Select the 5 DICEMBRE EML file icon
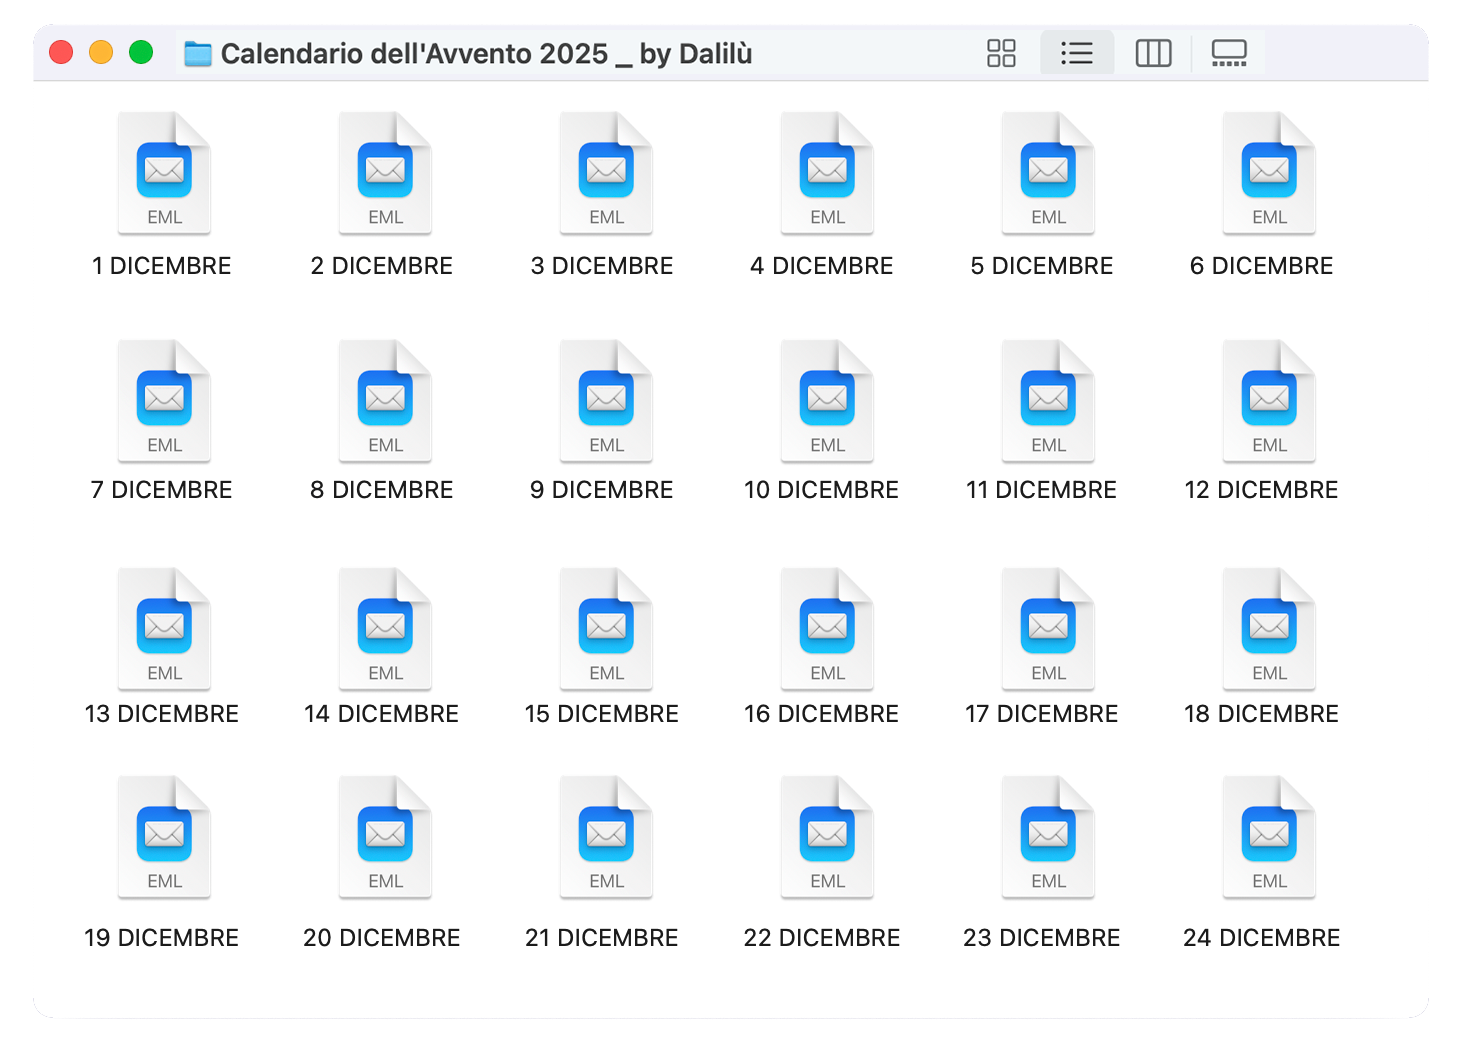1462x1044 pixels. click(x=1049, y=173)
